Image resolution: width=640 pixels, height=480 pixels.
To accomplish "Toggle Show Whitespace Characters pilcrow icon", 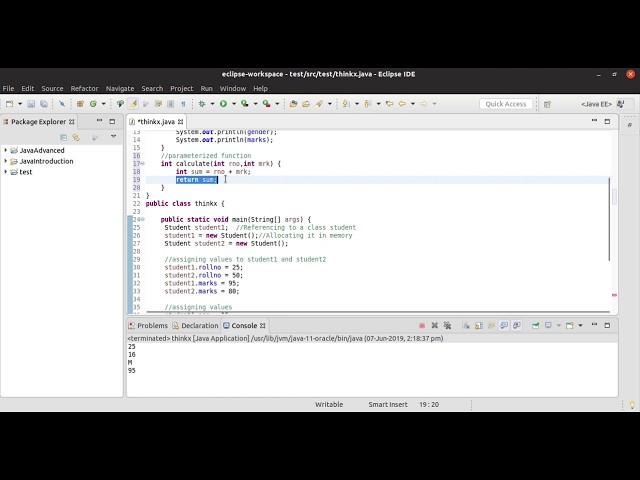I will (x=183, y=104).
